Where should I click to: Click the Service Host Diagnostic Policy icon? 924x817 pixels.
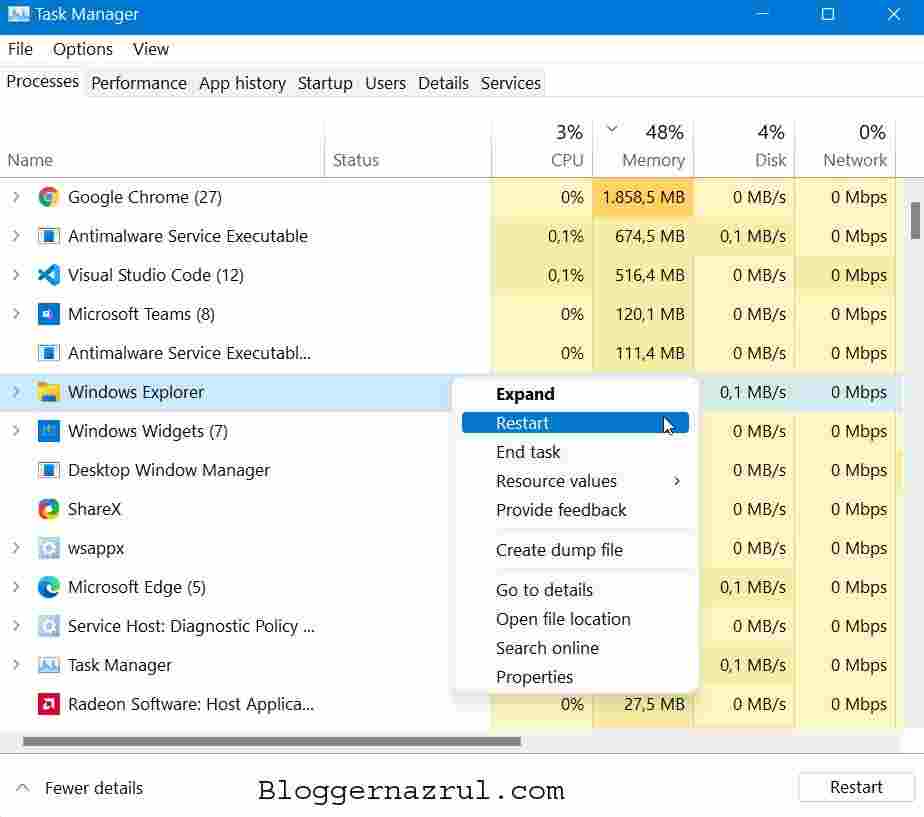pyautogui.click(x=48, y=626)
